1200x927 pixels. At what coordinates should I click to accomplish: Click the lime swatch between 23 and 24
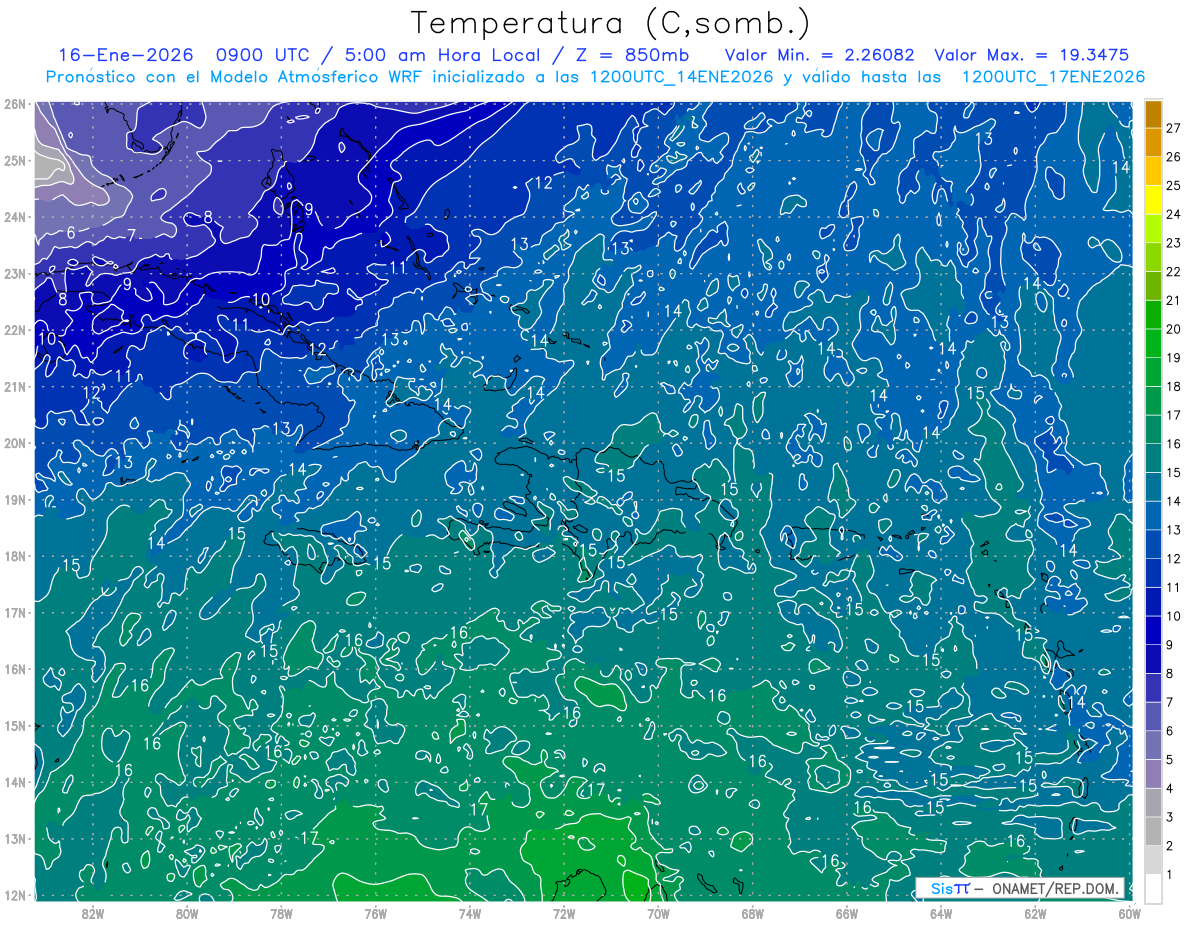(x=1153, y=229)
